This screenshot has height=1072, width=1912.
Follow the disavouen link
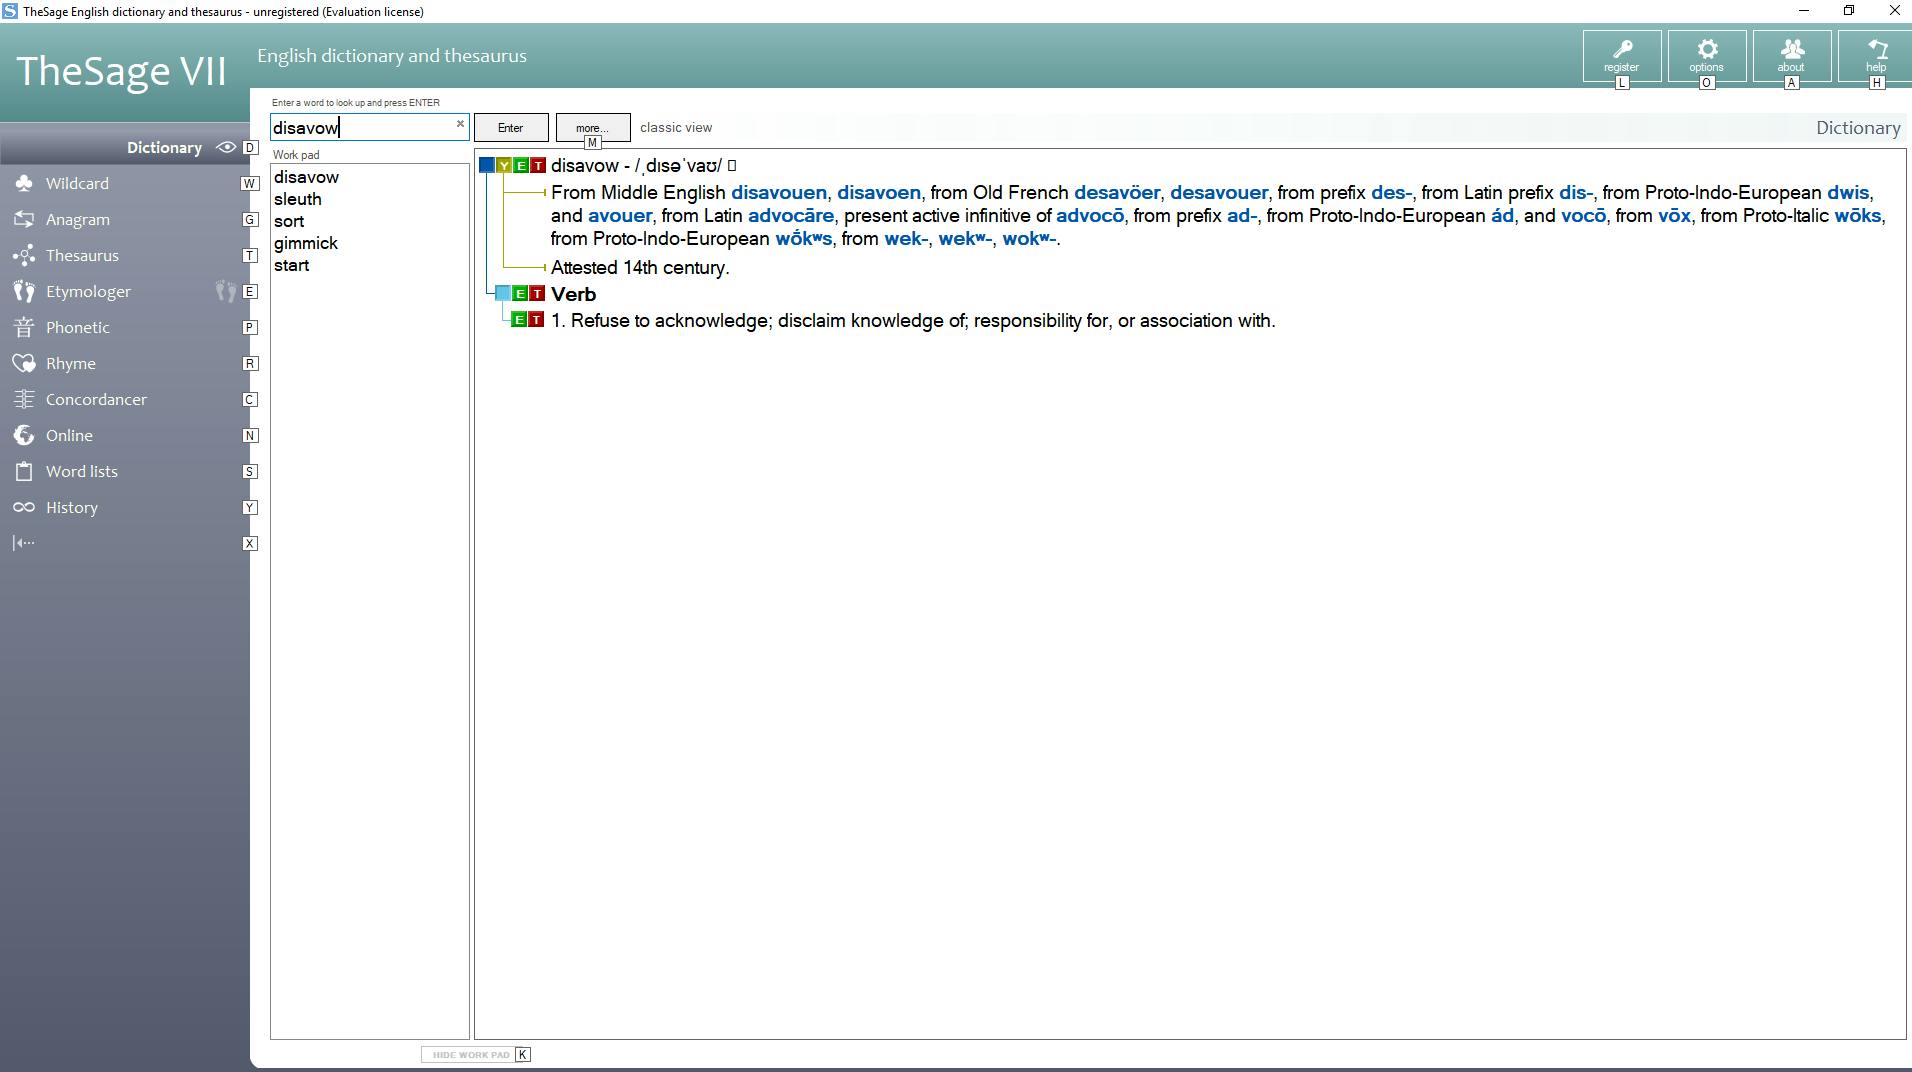coord(779,193)
